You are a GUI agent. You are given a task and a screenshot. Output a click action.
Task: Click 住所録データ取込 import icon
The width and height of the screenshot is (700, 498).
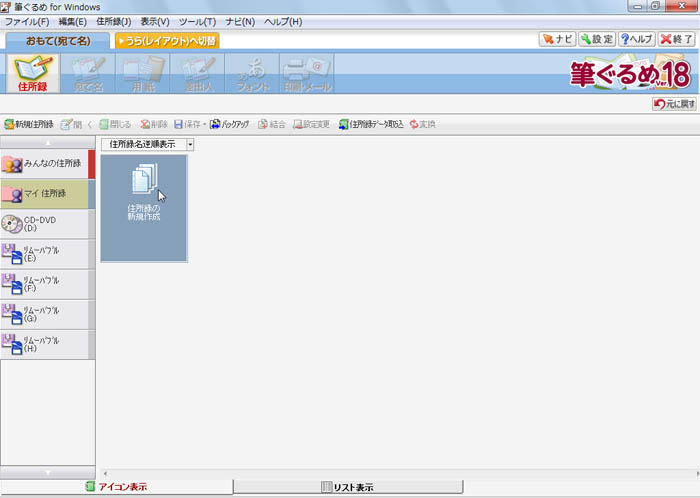click(x=370, y=124)
